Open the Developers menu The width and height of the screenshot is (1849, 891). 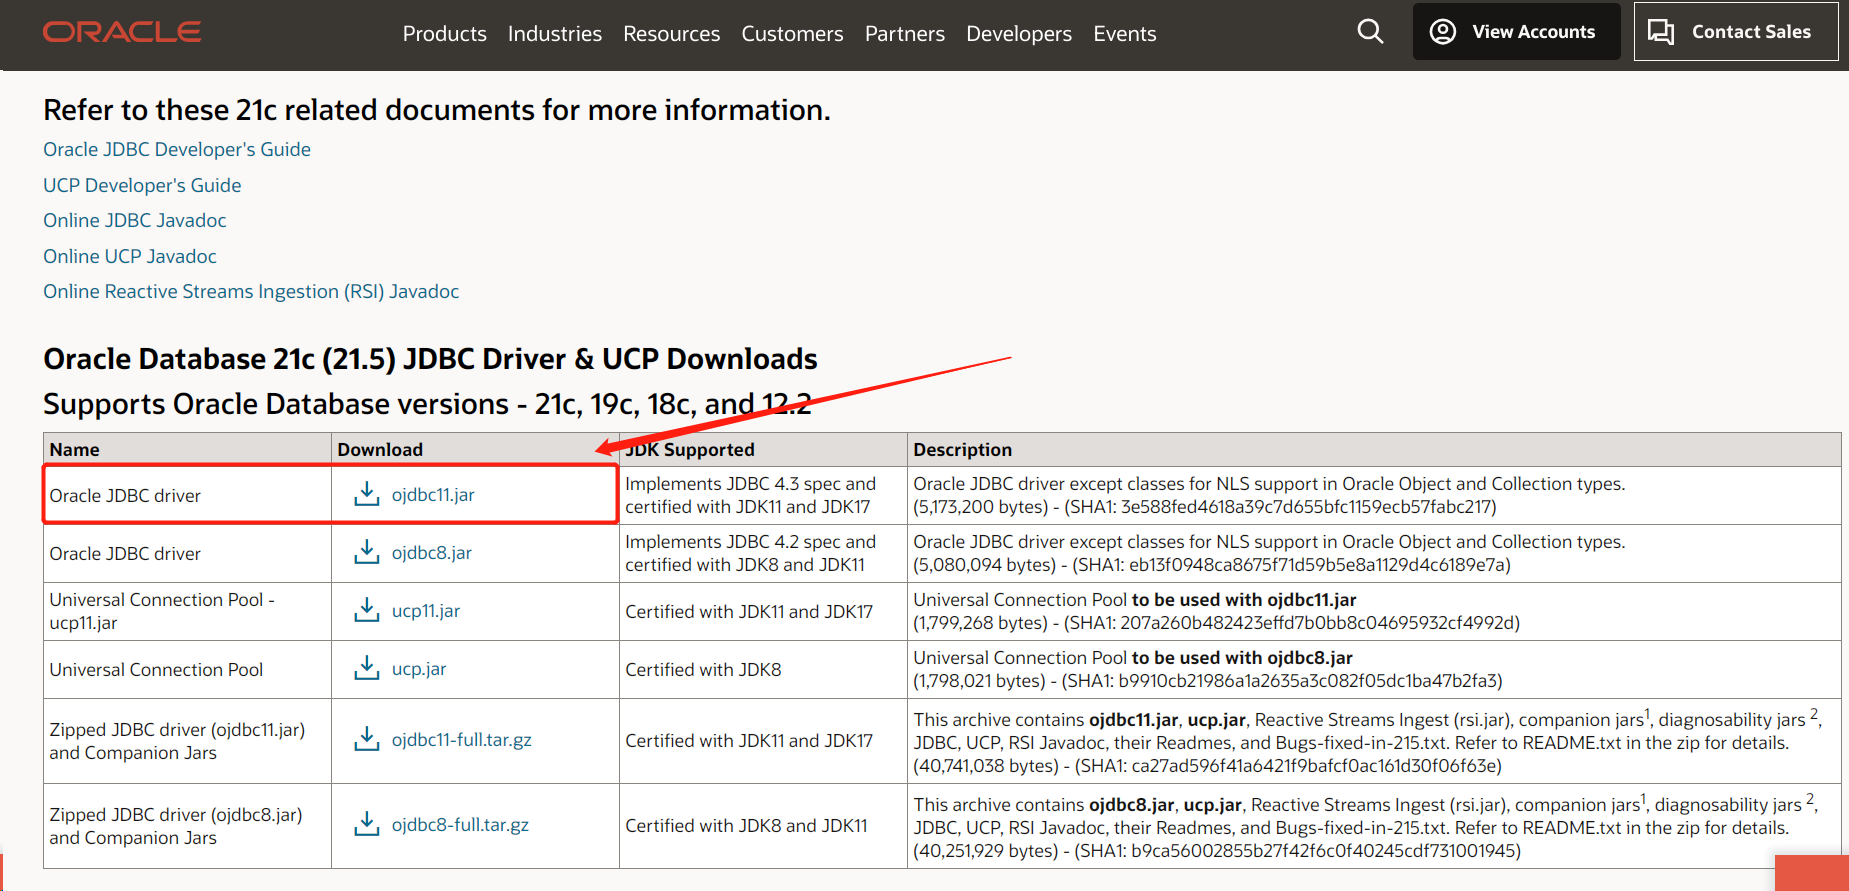click(1019, 34)
